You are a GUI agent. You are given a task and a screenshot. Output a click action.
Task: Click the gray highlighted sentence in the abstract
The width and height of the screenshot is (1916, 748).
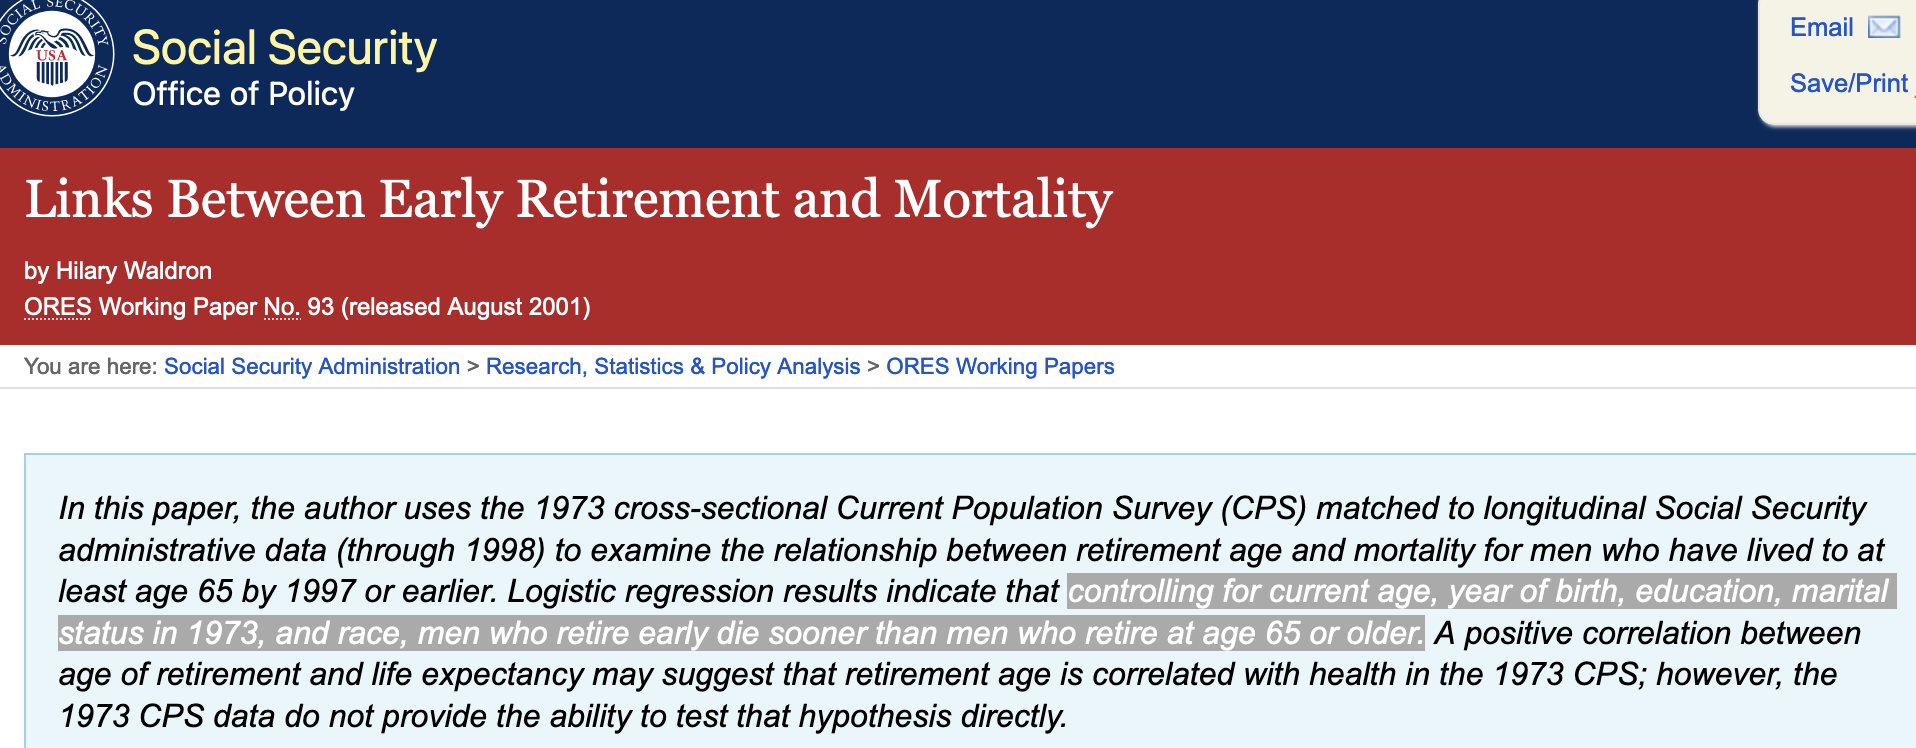(x=740, y=633)
